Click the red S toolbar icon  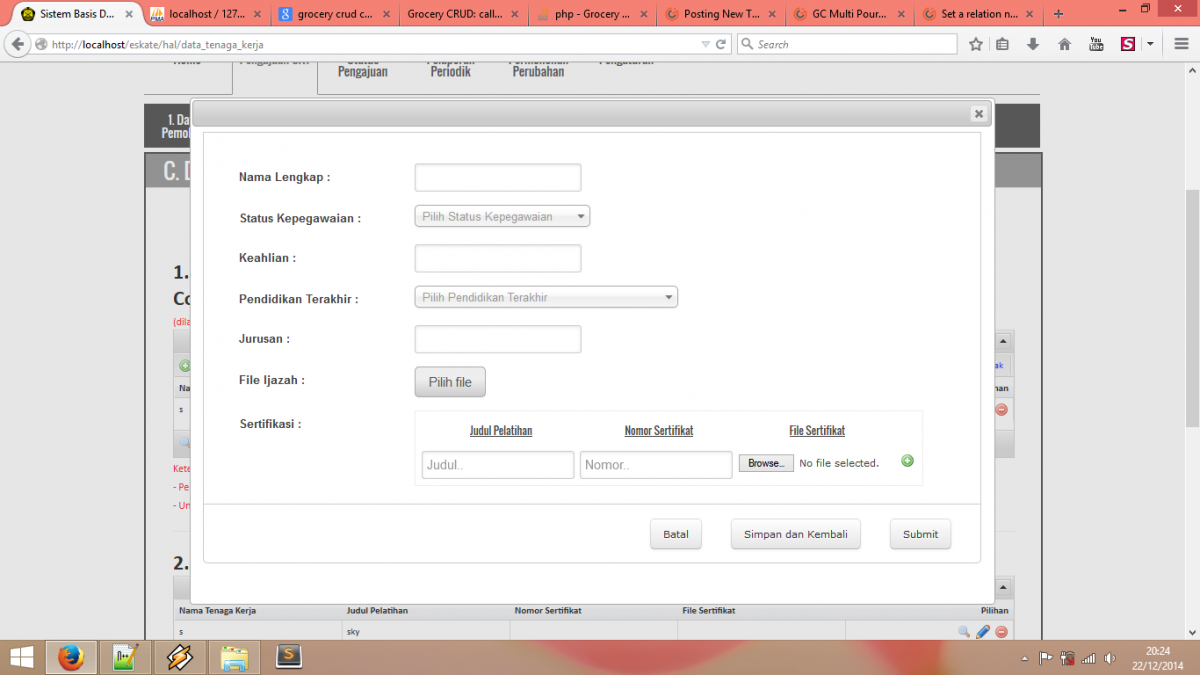[x=1128, y=44]
